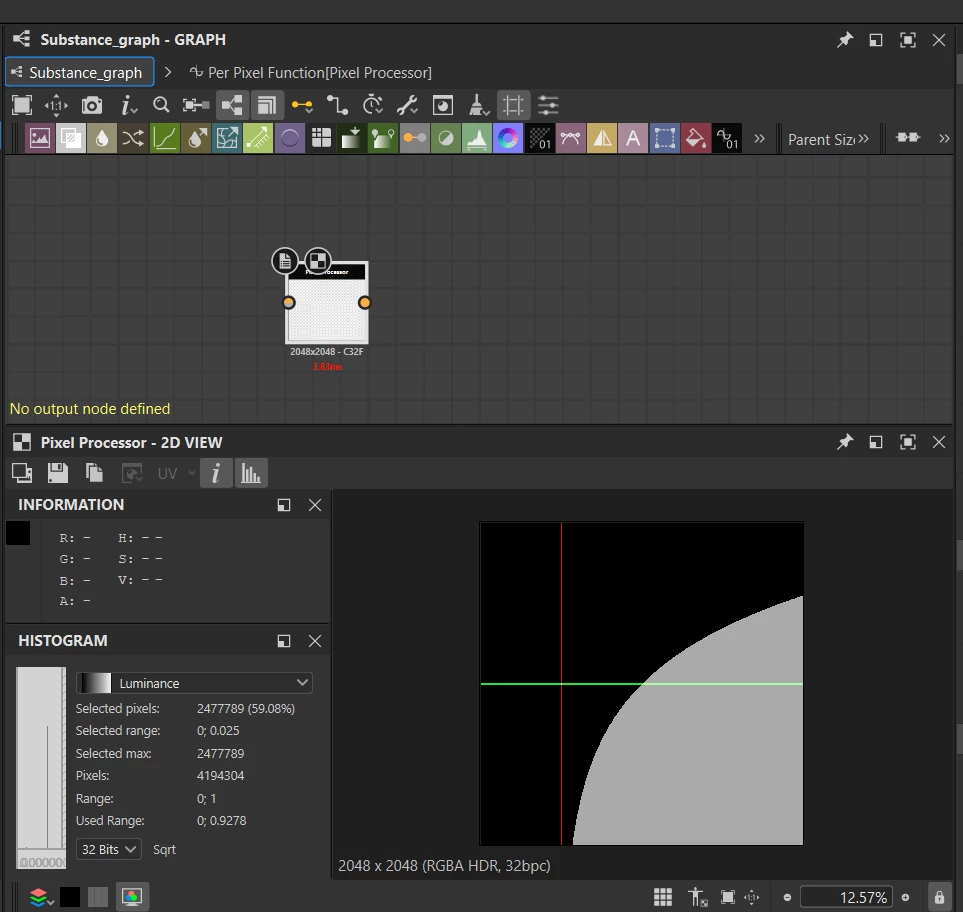Select Per Pixel Function breadcrumb item

[310, 72]
